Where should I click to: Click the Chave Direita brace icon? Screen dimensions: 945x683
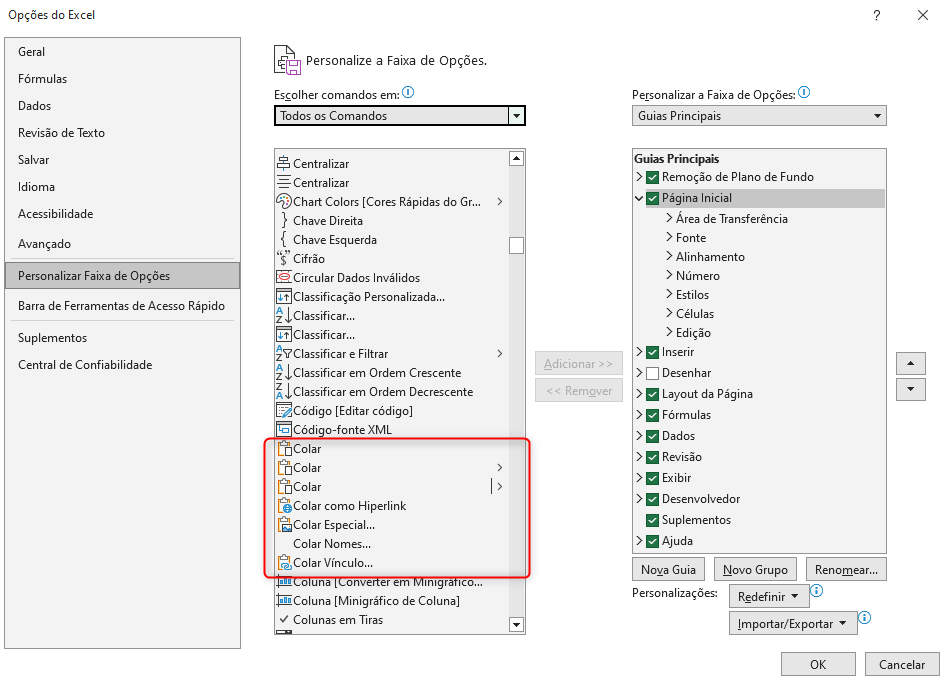click(x=284, y=221)
